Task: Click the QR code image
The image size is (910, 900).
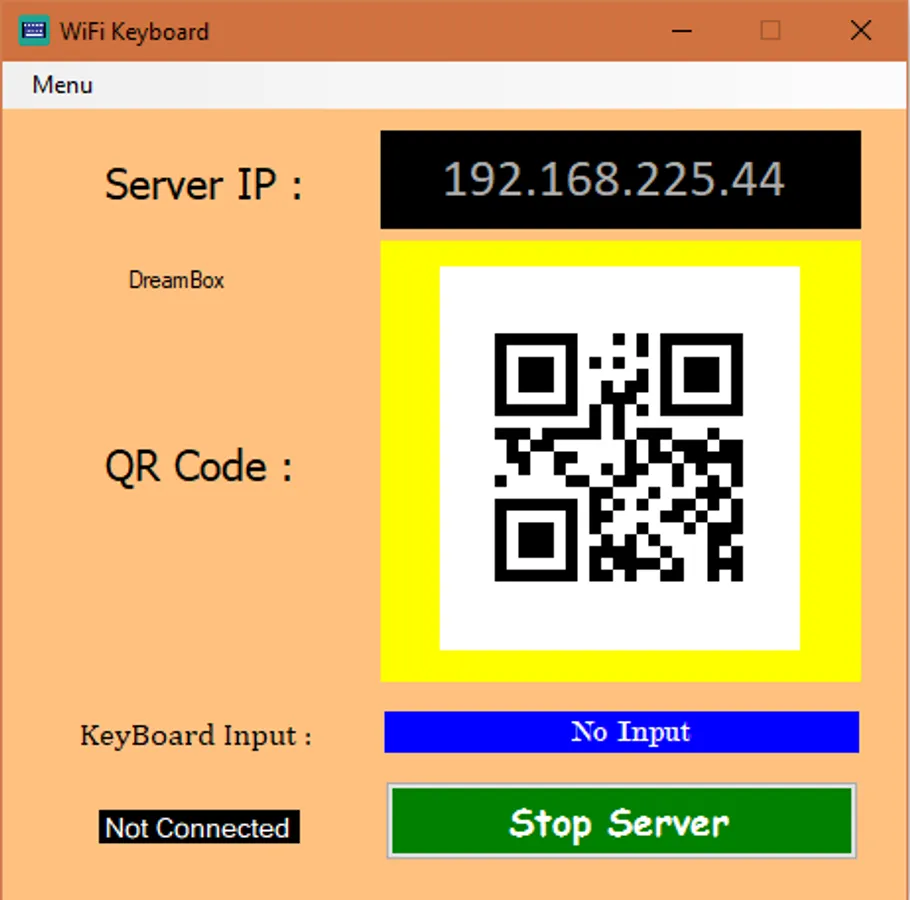Action: tap(619, 457)
